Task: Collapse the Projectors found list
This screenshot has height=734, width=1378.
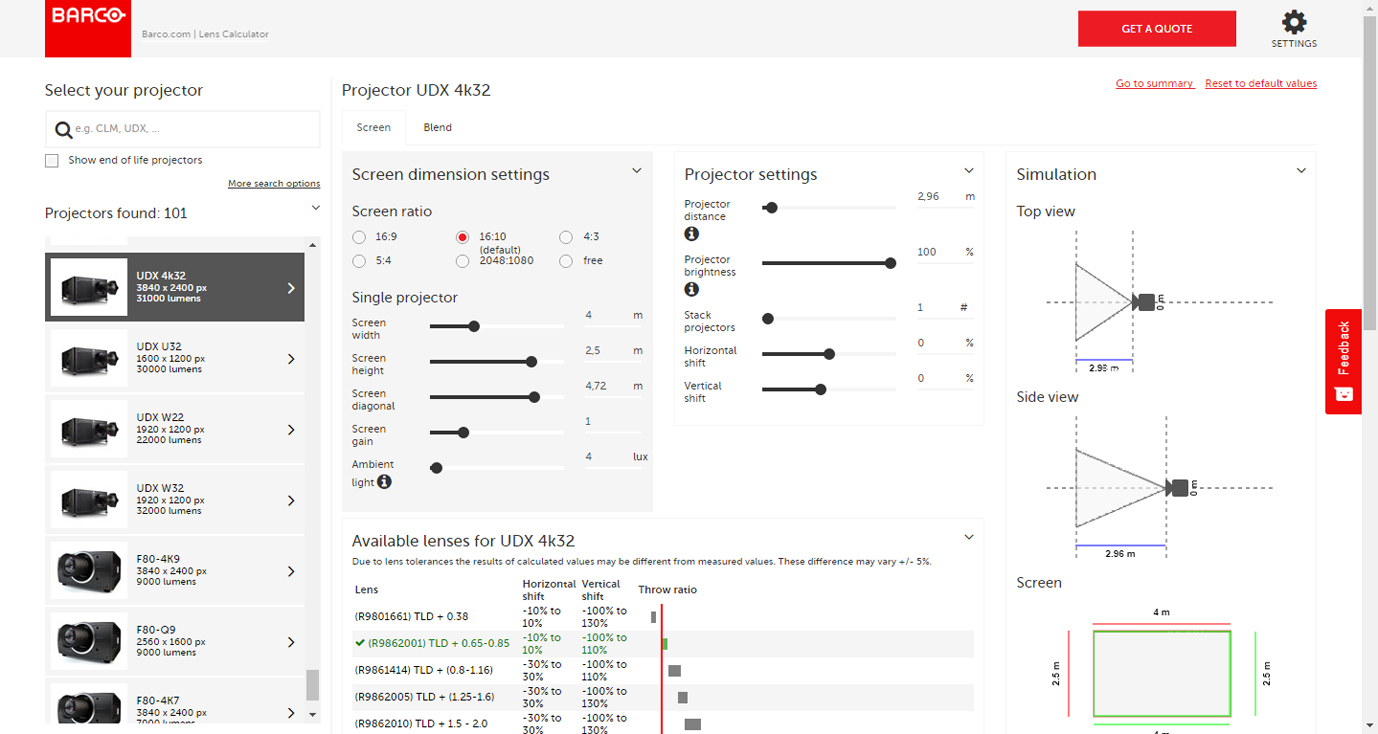Action: (x=315, y=208)
